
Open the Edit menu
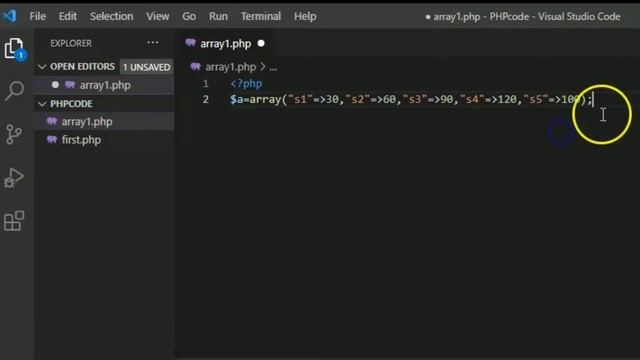pyautogui.click(x=67, y=16)
